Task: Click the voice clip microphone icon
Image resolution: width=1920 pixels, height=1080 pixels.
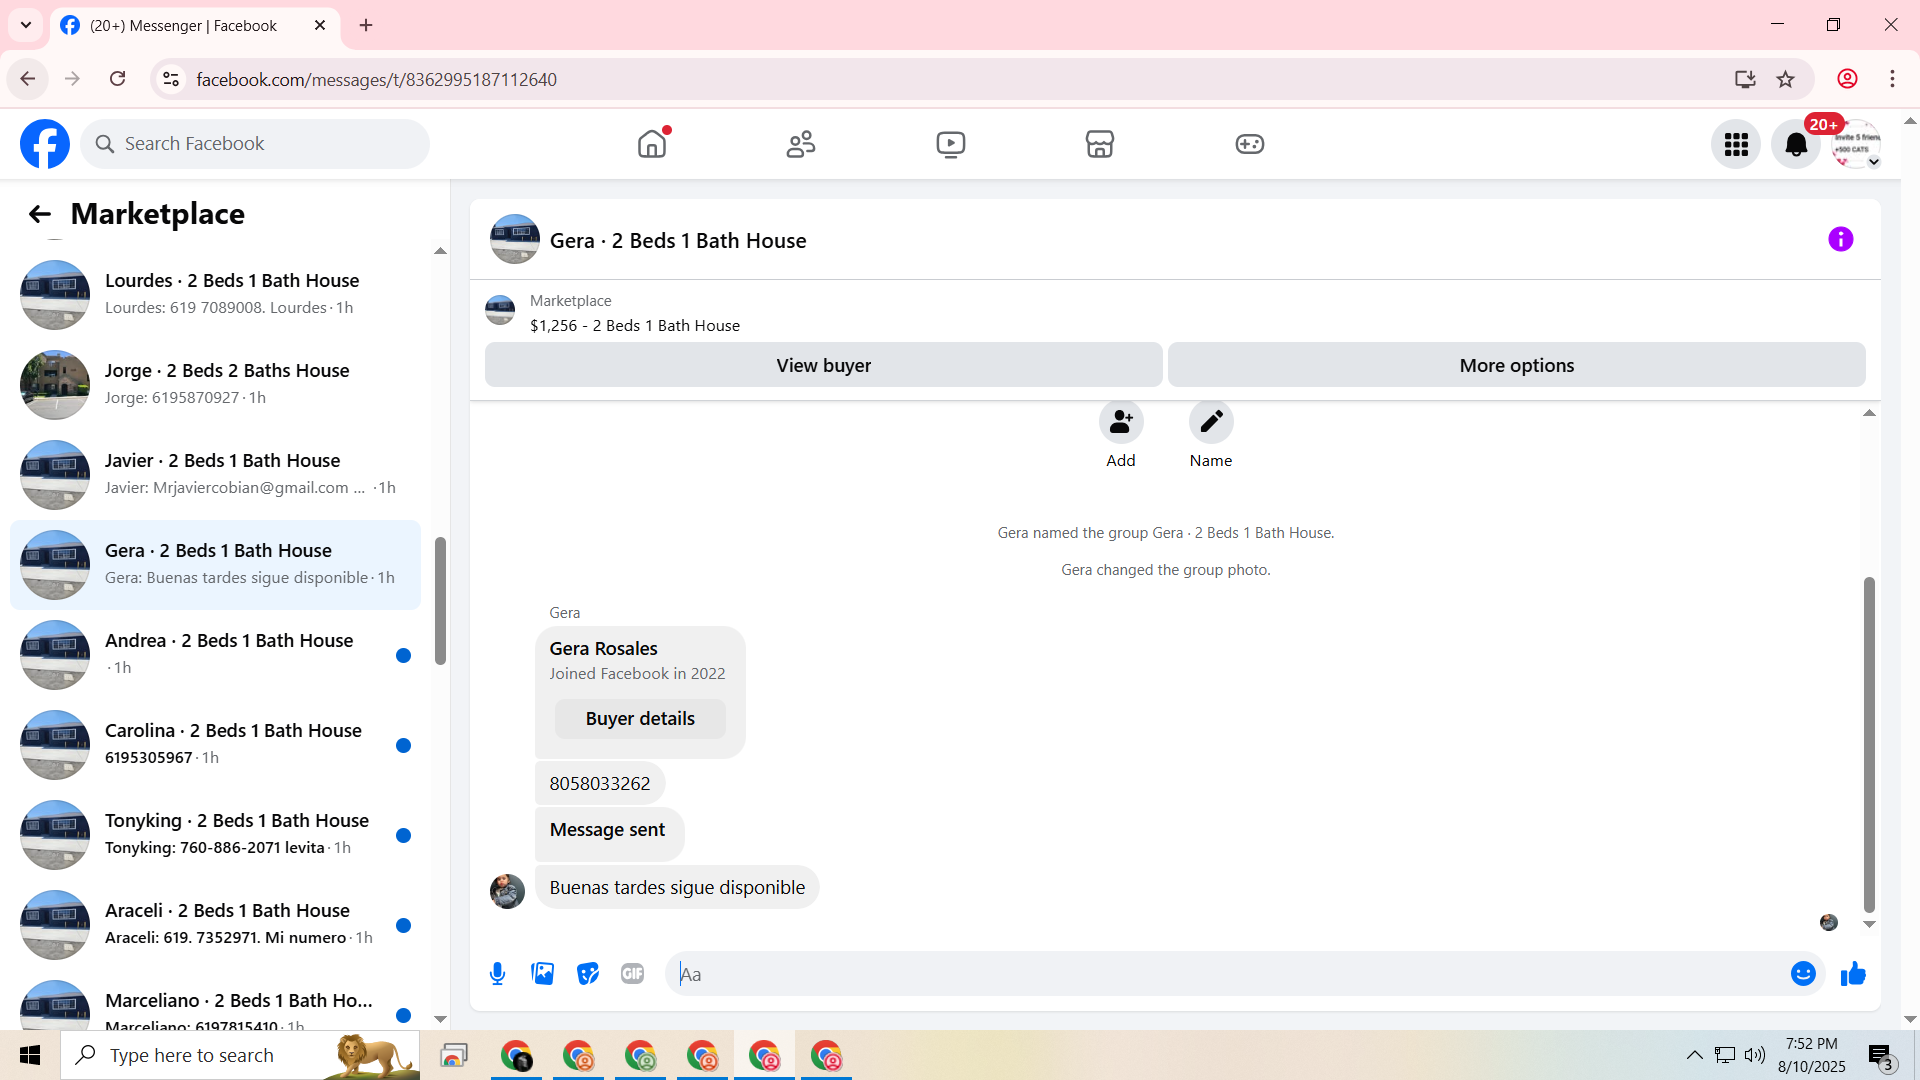Action: coord(497,974)
